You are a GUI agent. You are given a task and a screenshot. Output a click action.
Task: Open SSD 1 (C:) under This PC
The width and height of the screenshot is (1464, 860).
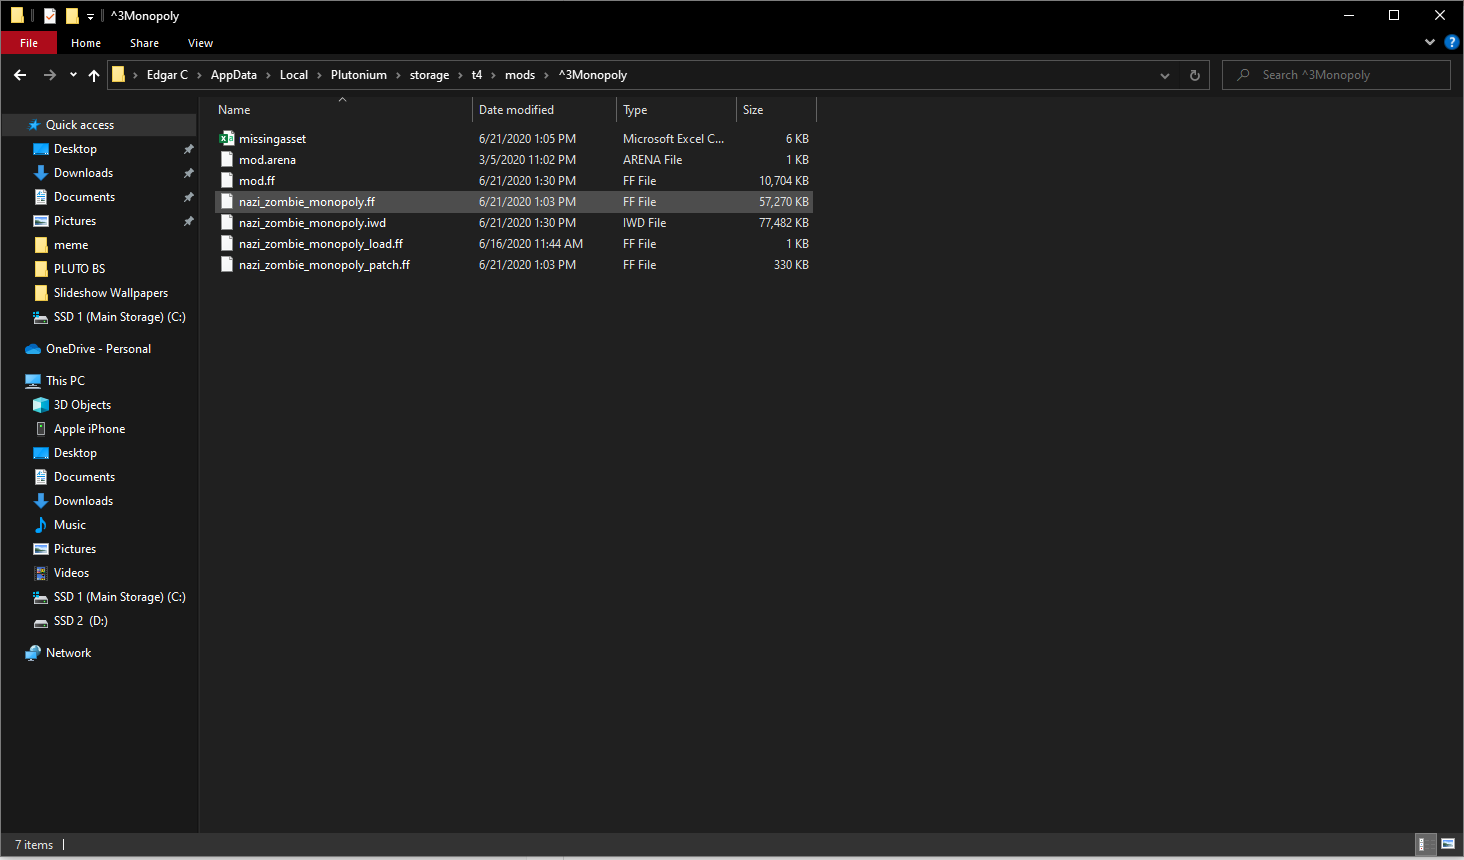(x=119, y=597)
